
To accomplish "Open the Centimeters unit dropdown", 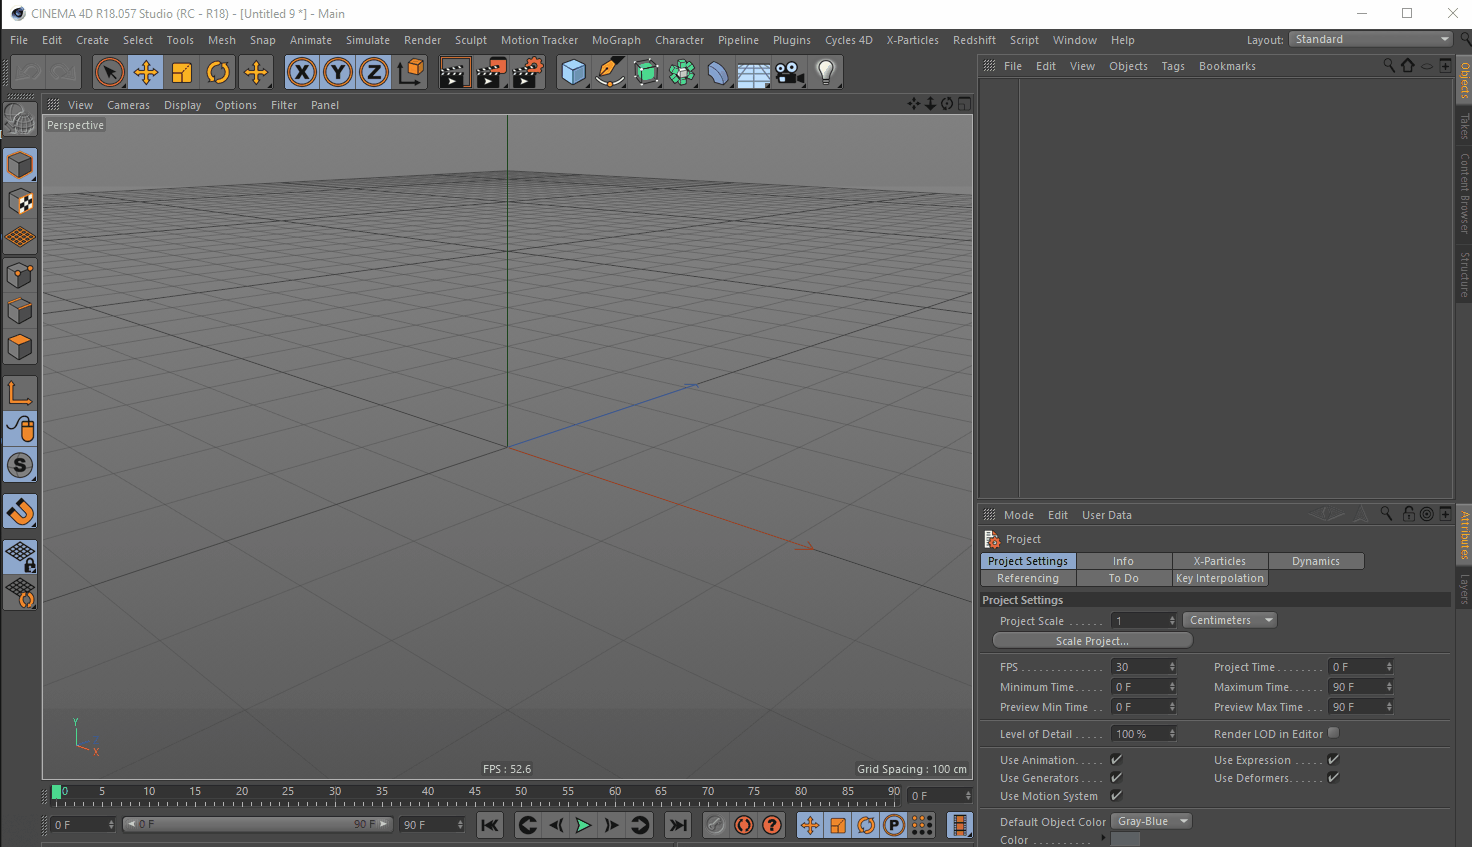I will [x=1230, y=620].
